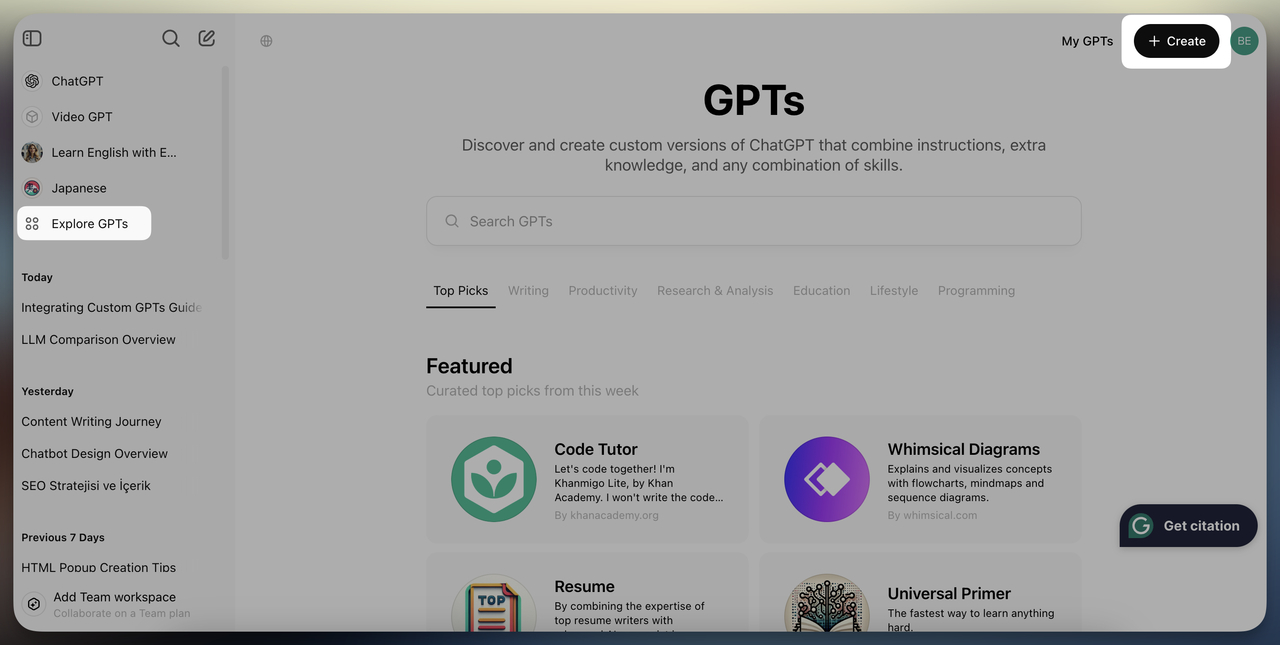Select the Education tab
Image resolution: width=1280 pixels, height=645 pixels.
coord(821,290)
